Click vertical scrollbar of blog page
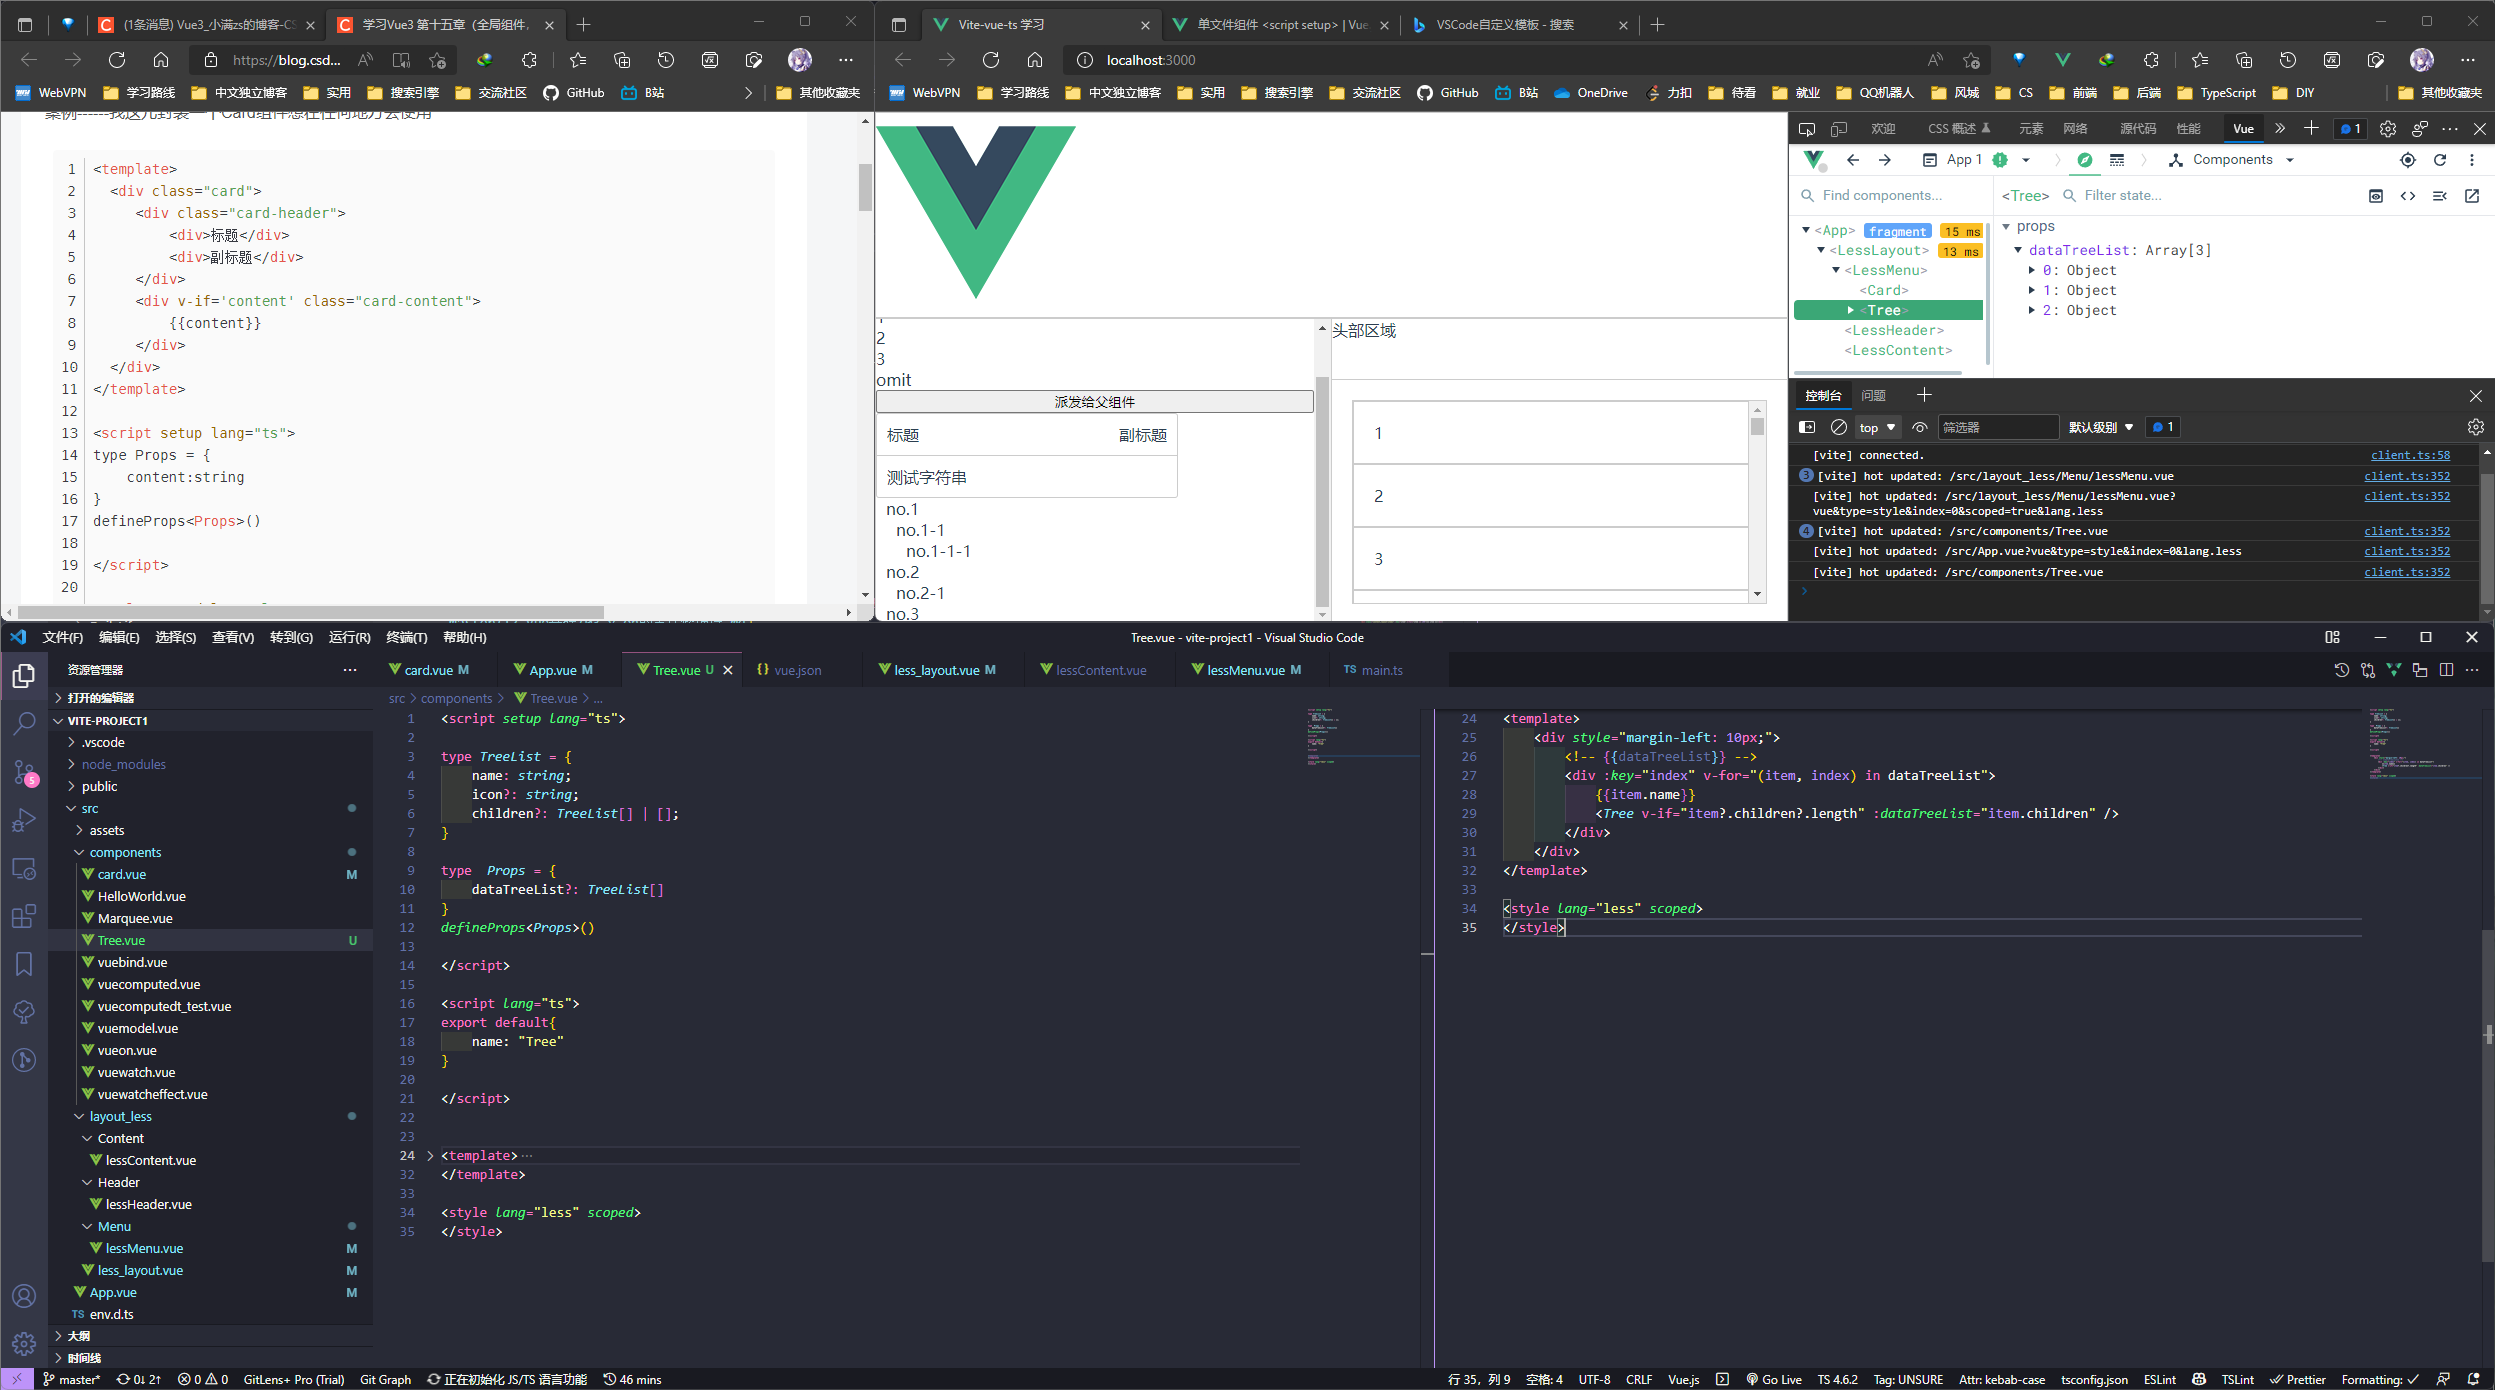Screen dimensions: 2495x1390 tap(865, 188)
